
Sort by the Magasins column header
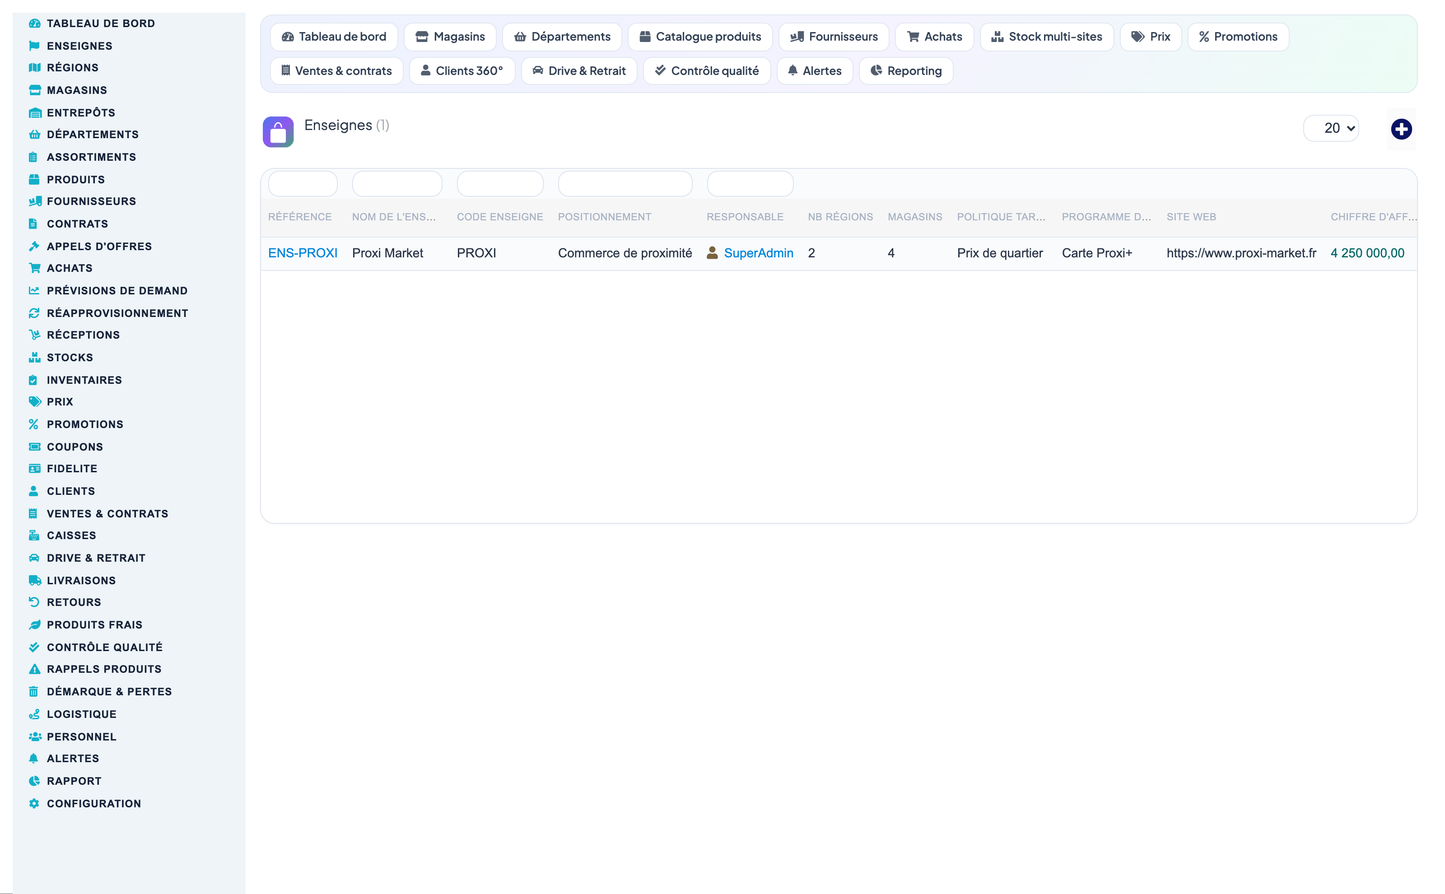[x=915, y=217]
